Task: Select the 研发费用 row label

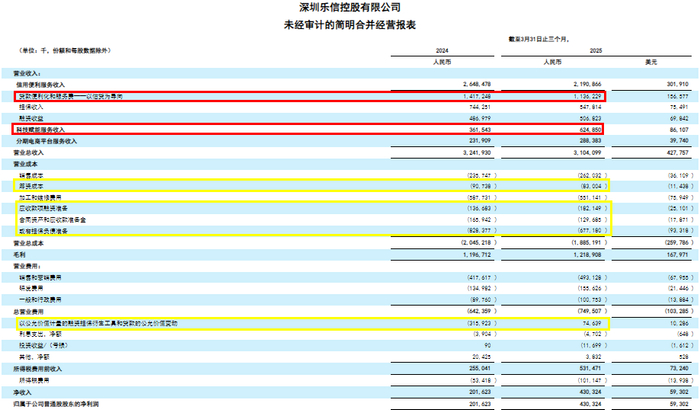Action: click(31, 289)
